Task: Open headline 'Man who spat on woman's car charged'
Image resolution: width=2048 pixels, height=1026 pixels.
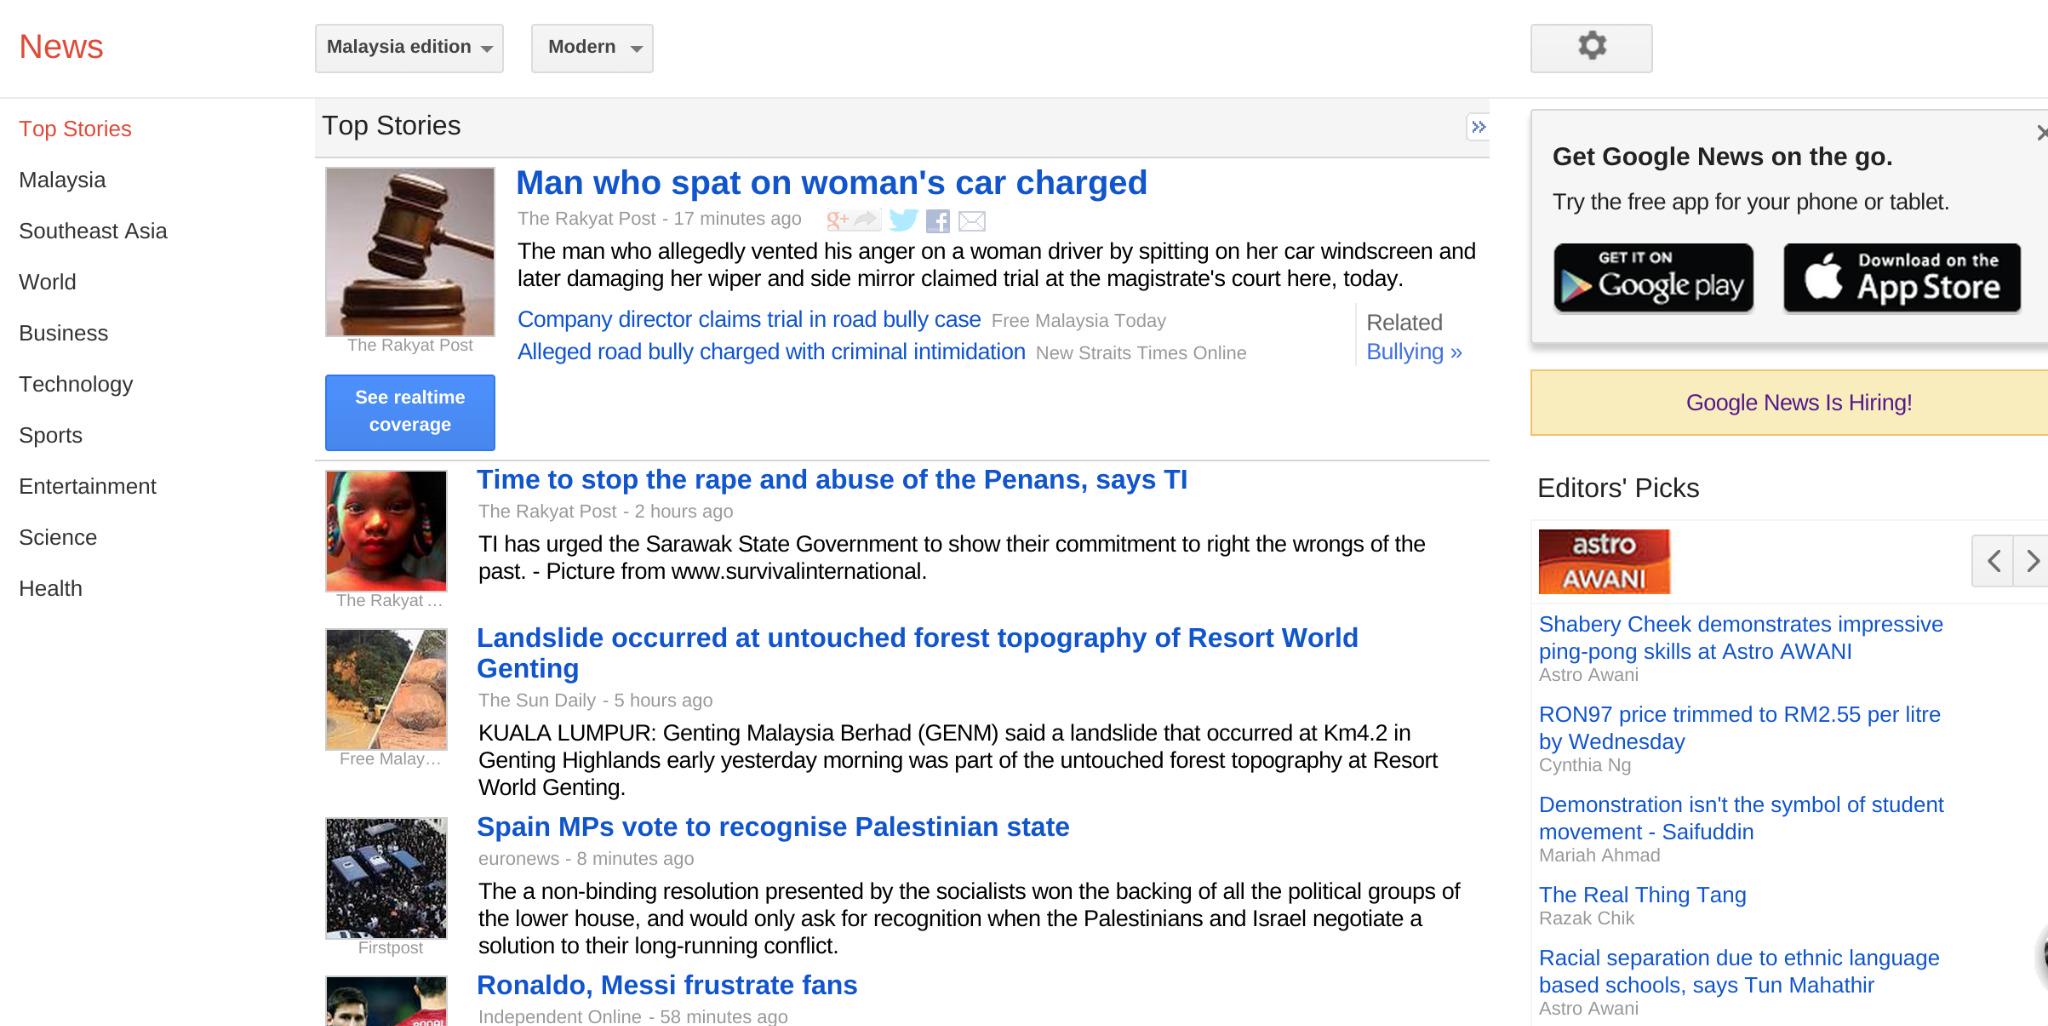Action: tap(831, 183)
